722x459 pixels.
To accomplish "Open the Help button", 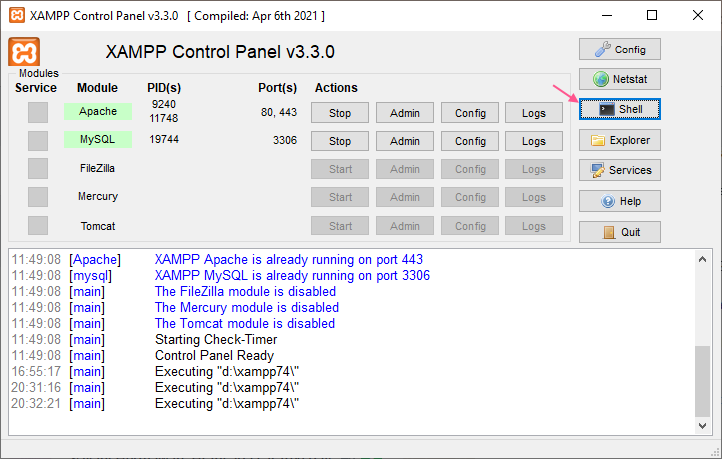I will point(619,201).
